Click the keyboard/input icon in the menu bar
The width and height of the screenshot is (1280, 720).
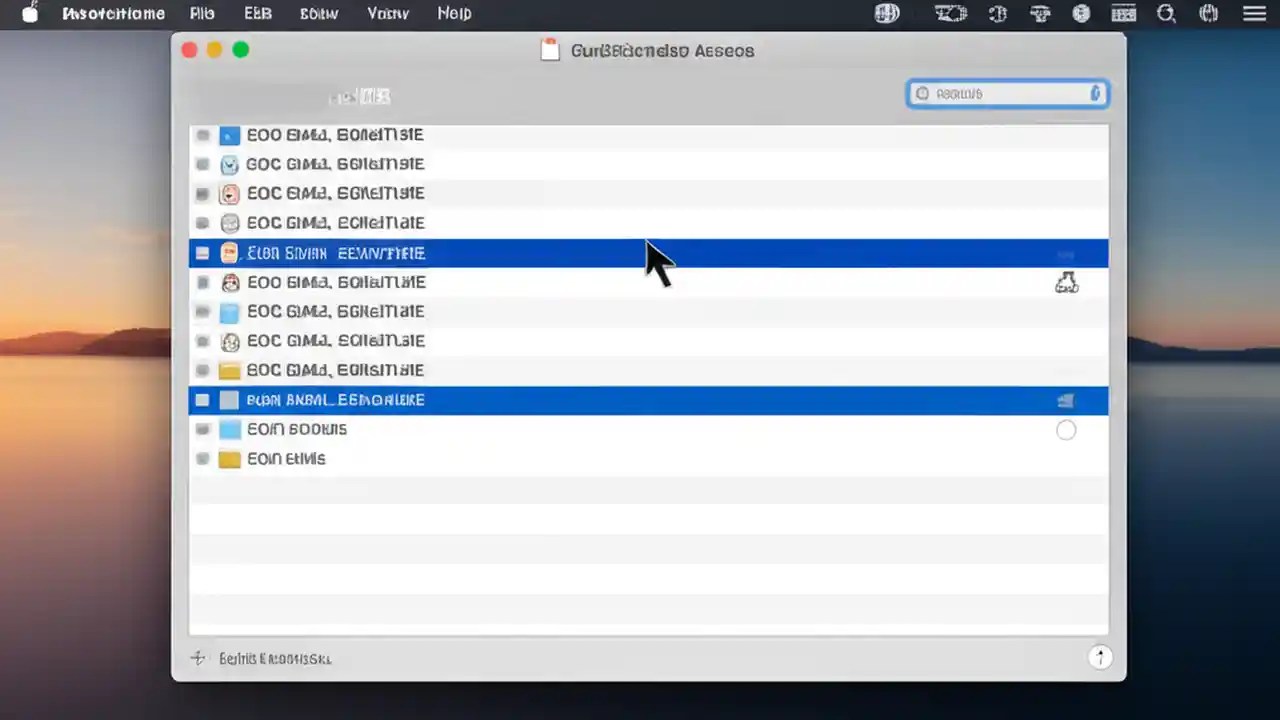click(1123, 13)
